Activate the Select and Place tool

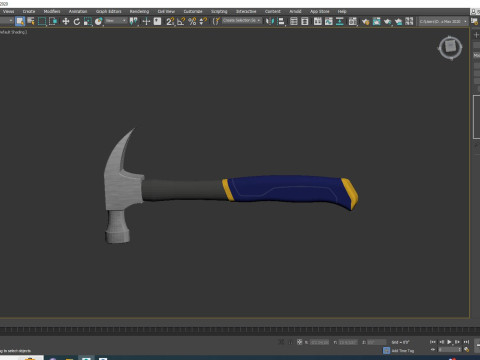99,21
